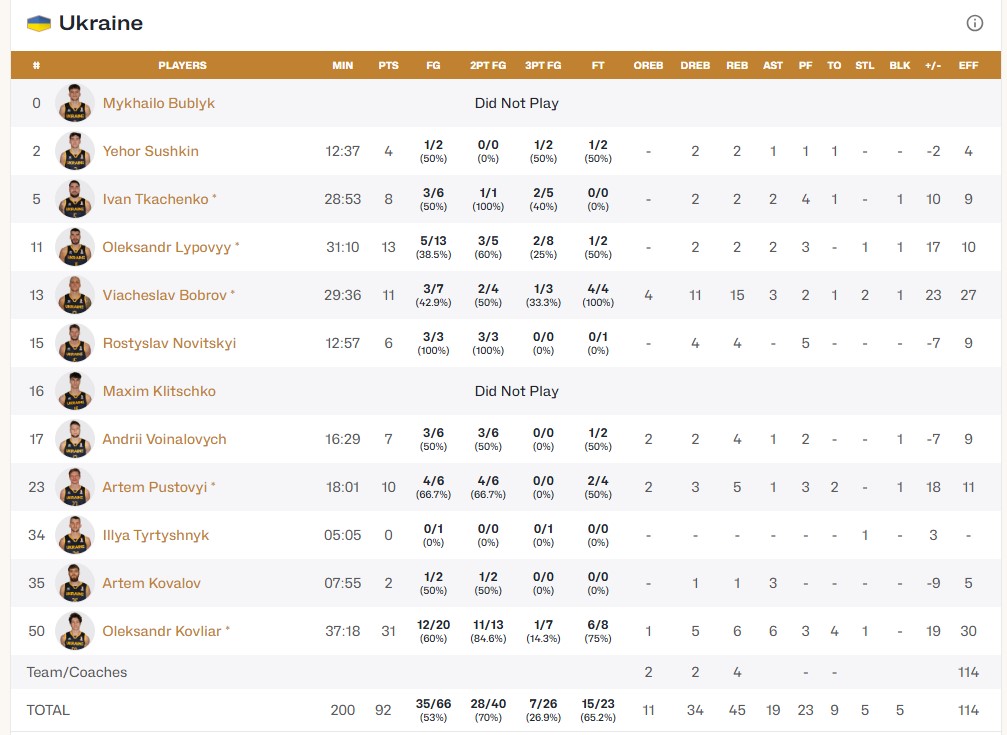This screenshot has width=1007, height=735.
Task: Open Mykhailo Bublyk player profile
Action: [159, 103]
